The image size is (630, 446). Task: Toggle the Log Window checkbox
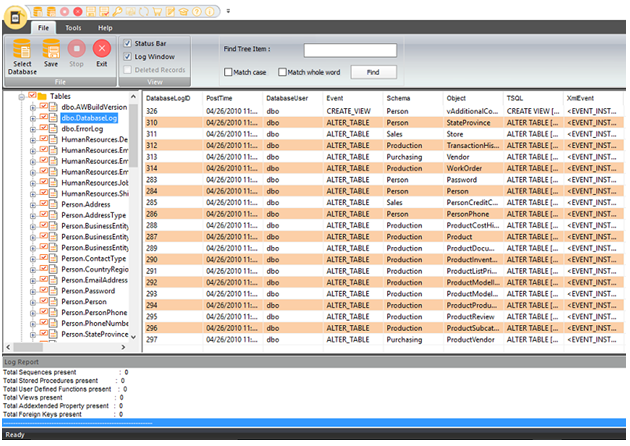tap(127, 57)
